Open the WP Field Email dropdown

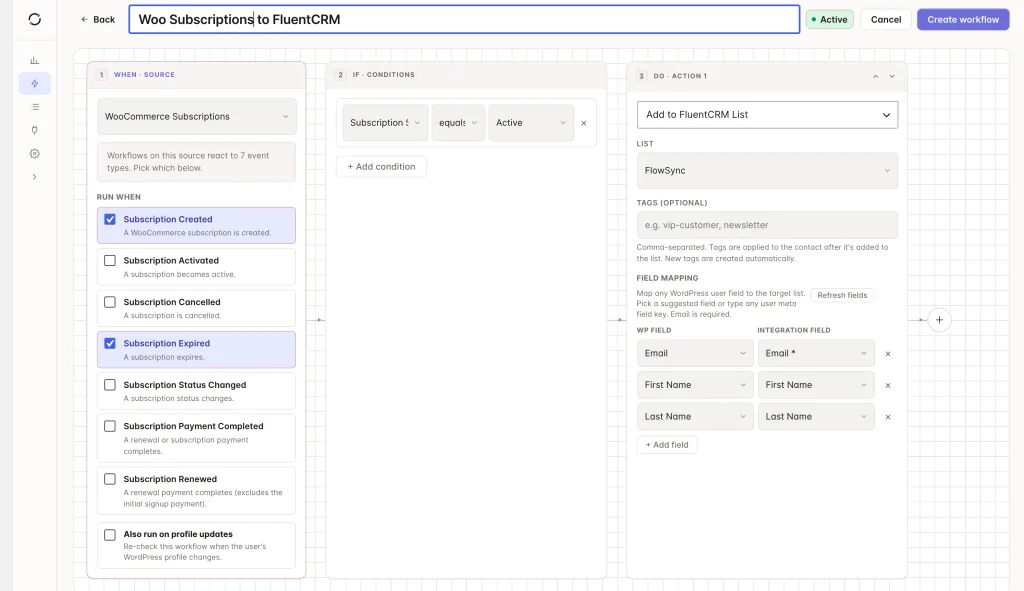pos(695,353)
